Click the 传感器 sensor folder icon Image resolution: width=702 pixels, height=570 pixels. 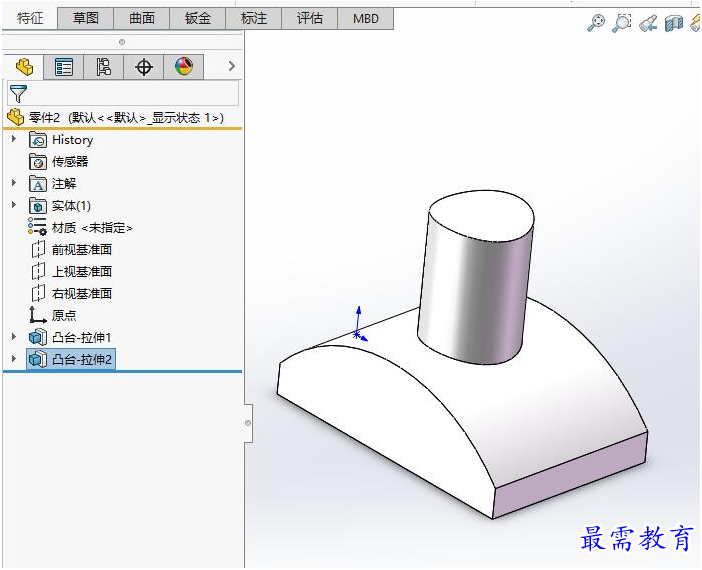point(38,162)
